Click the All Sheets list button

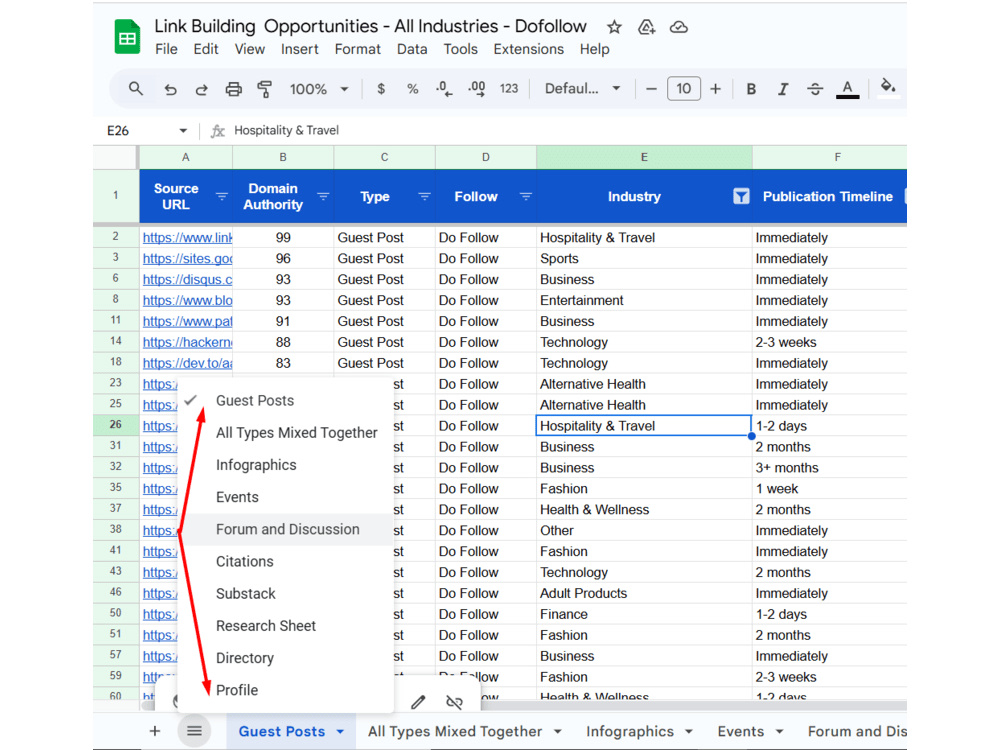(x=194, y=731)
